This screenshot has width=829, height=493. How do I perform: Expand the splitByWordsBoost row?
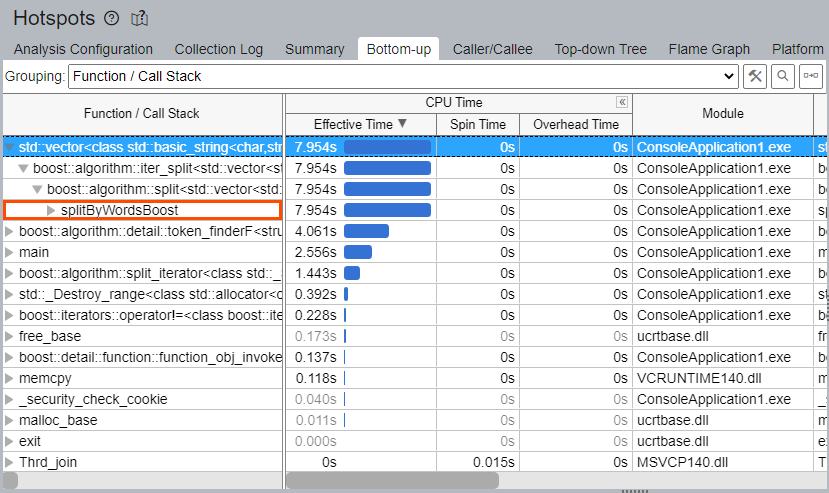click(52, 210)
